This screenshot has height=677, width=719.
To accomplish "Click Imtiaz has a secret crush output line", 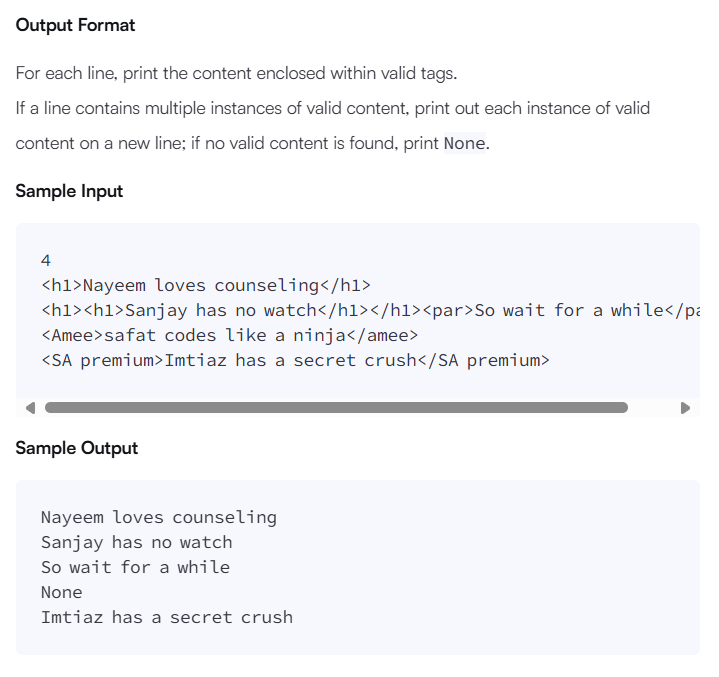I will point(167,617).
